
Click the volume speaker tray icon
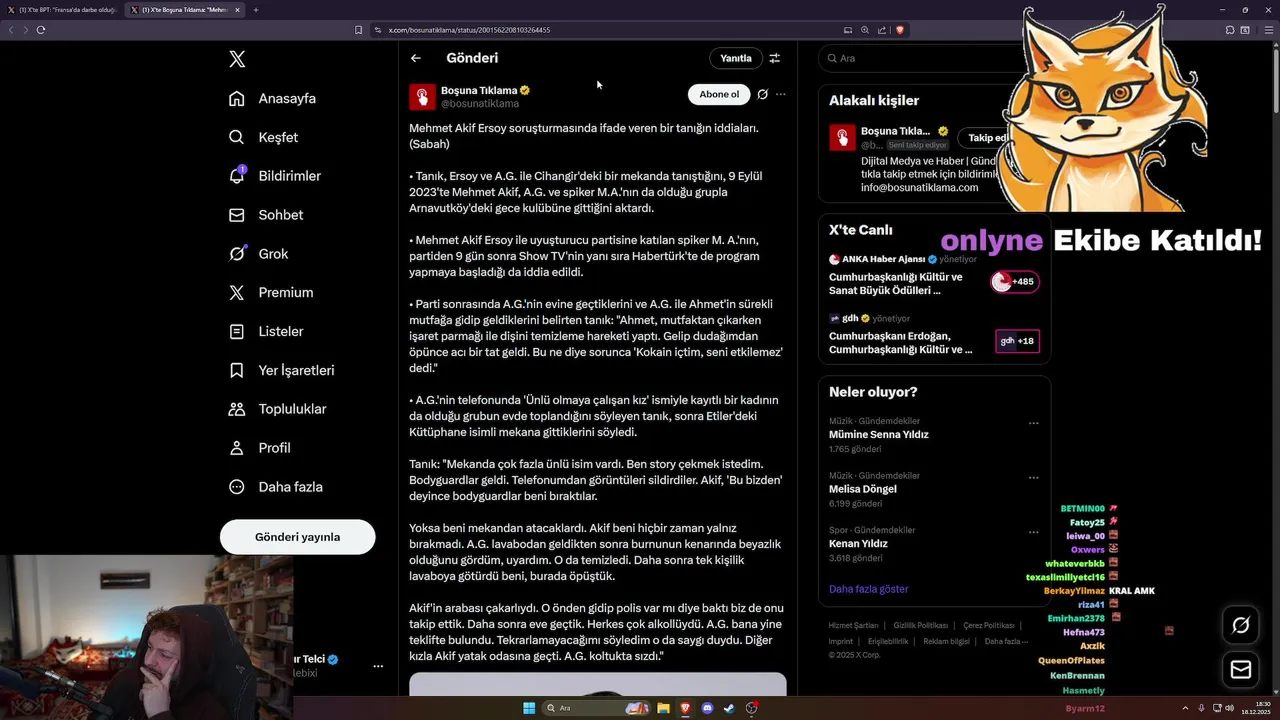[1230, 708]
